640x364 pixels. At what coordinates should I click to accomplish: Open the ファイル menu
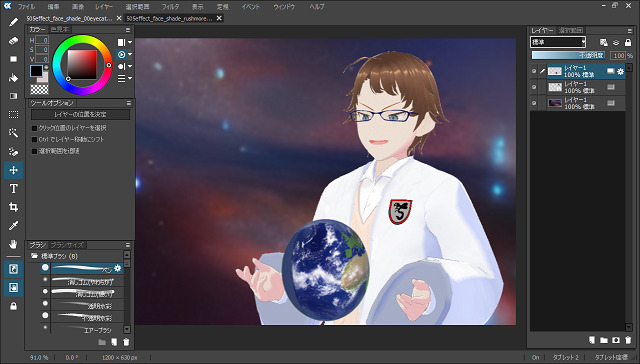coord(26,7)
